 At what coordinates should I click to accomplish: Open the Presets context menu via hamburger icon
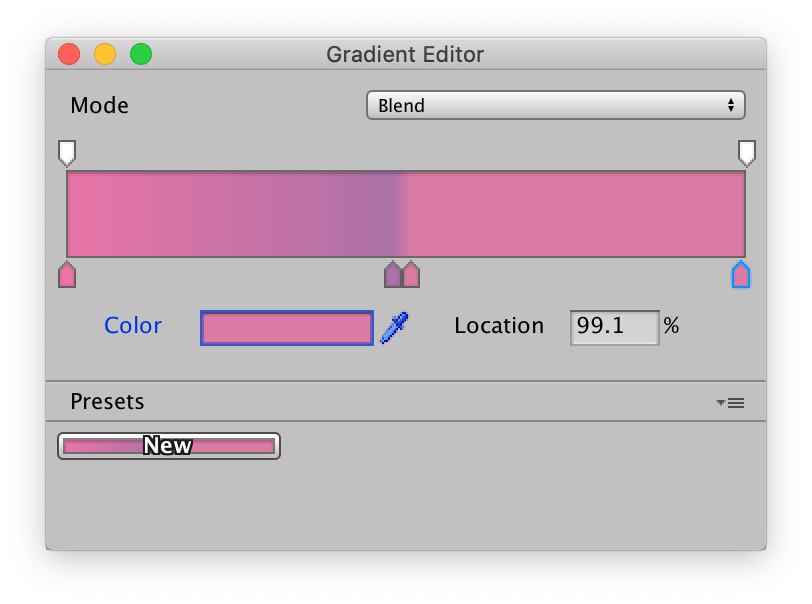pyautogui.click(x=735, y=401)
